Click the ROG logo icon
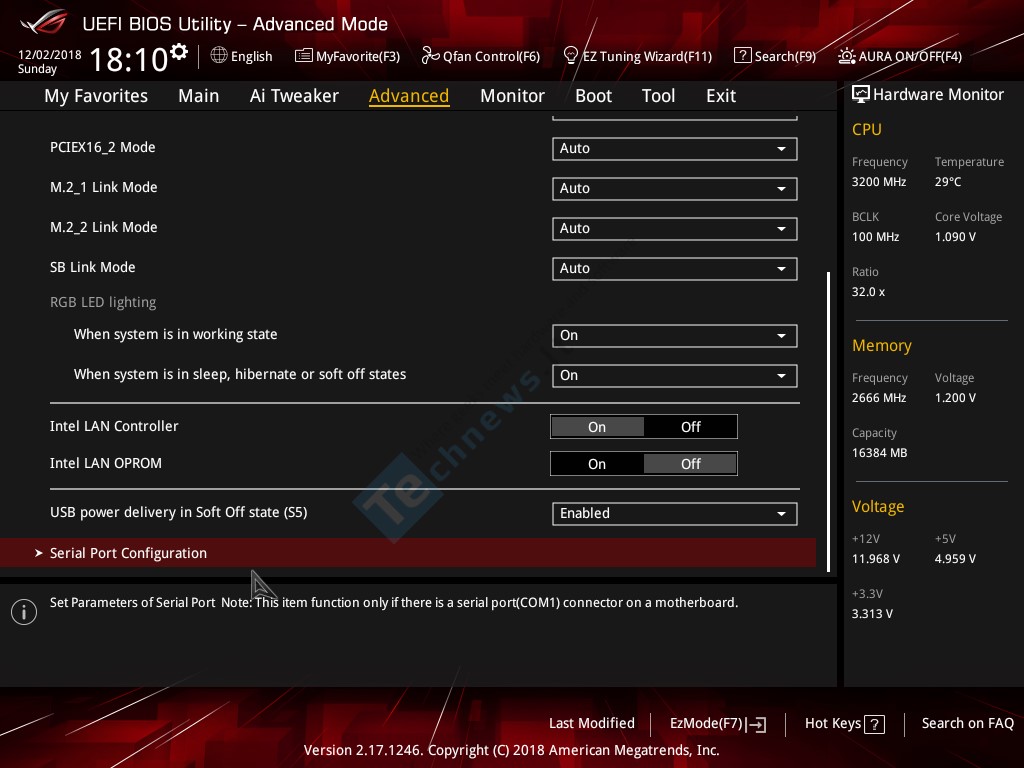The height and width of the screenshot is (768, 1024). tap(44, 22)
